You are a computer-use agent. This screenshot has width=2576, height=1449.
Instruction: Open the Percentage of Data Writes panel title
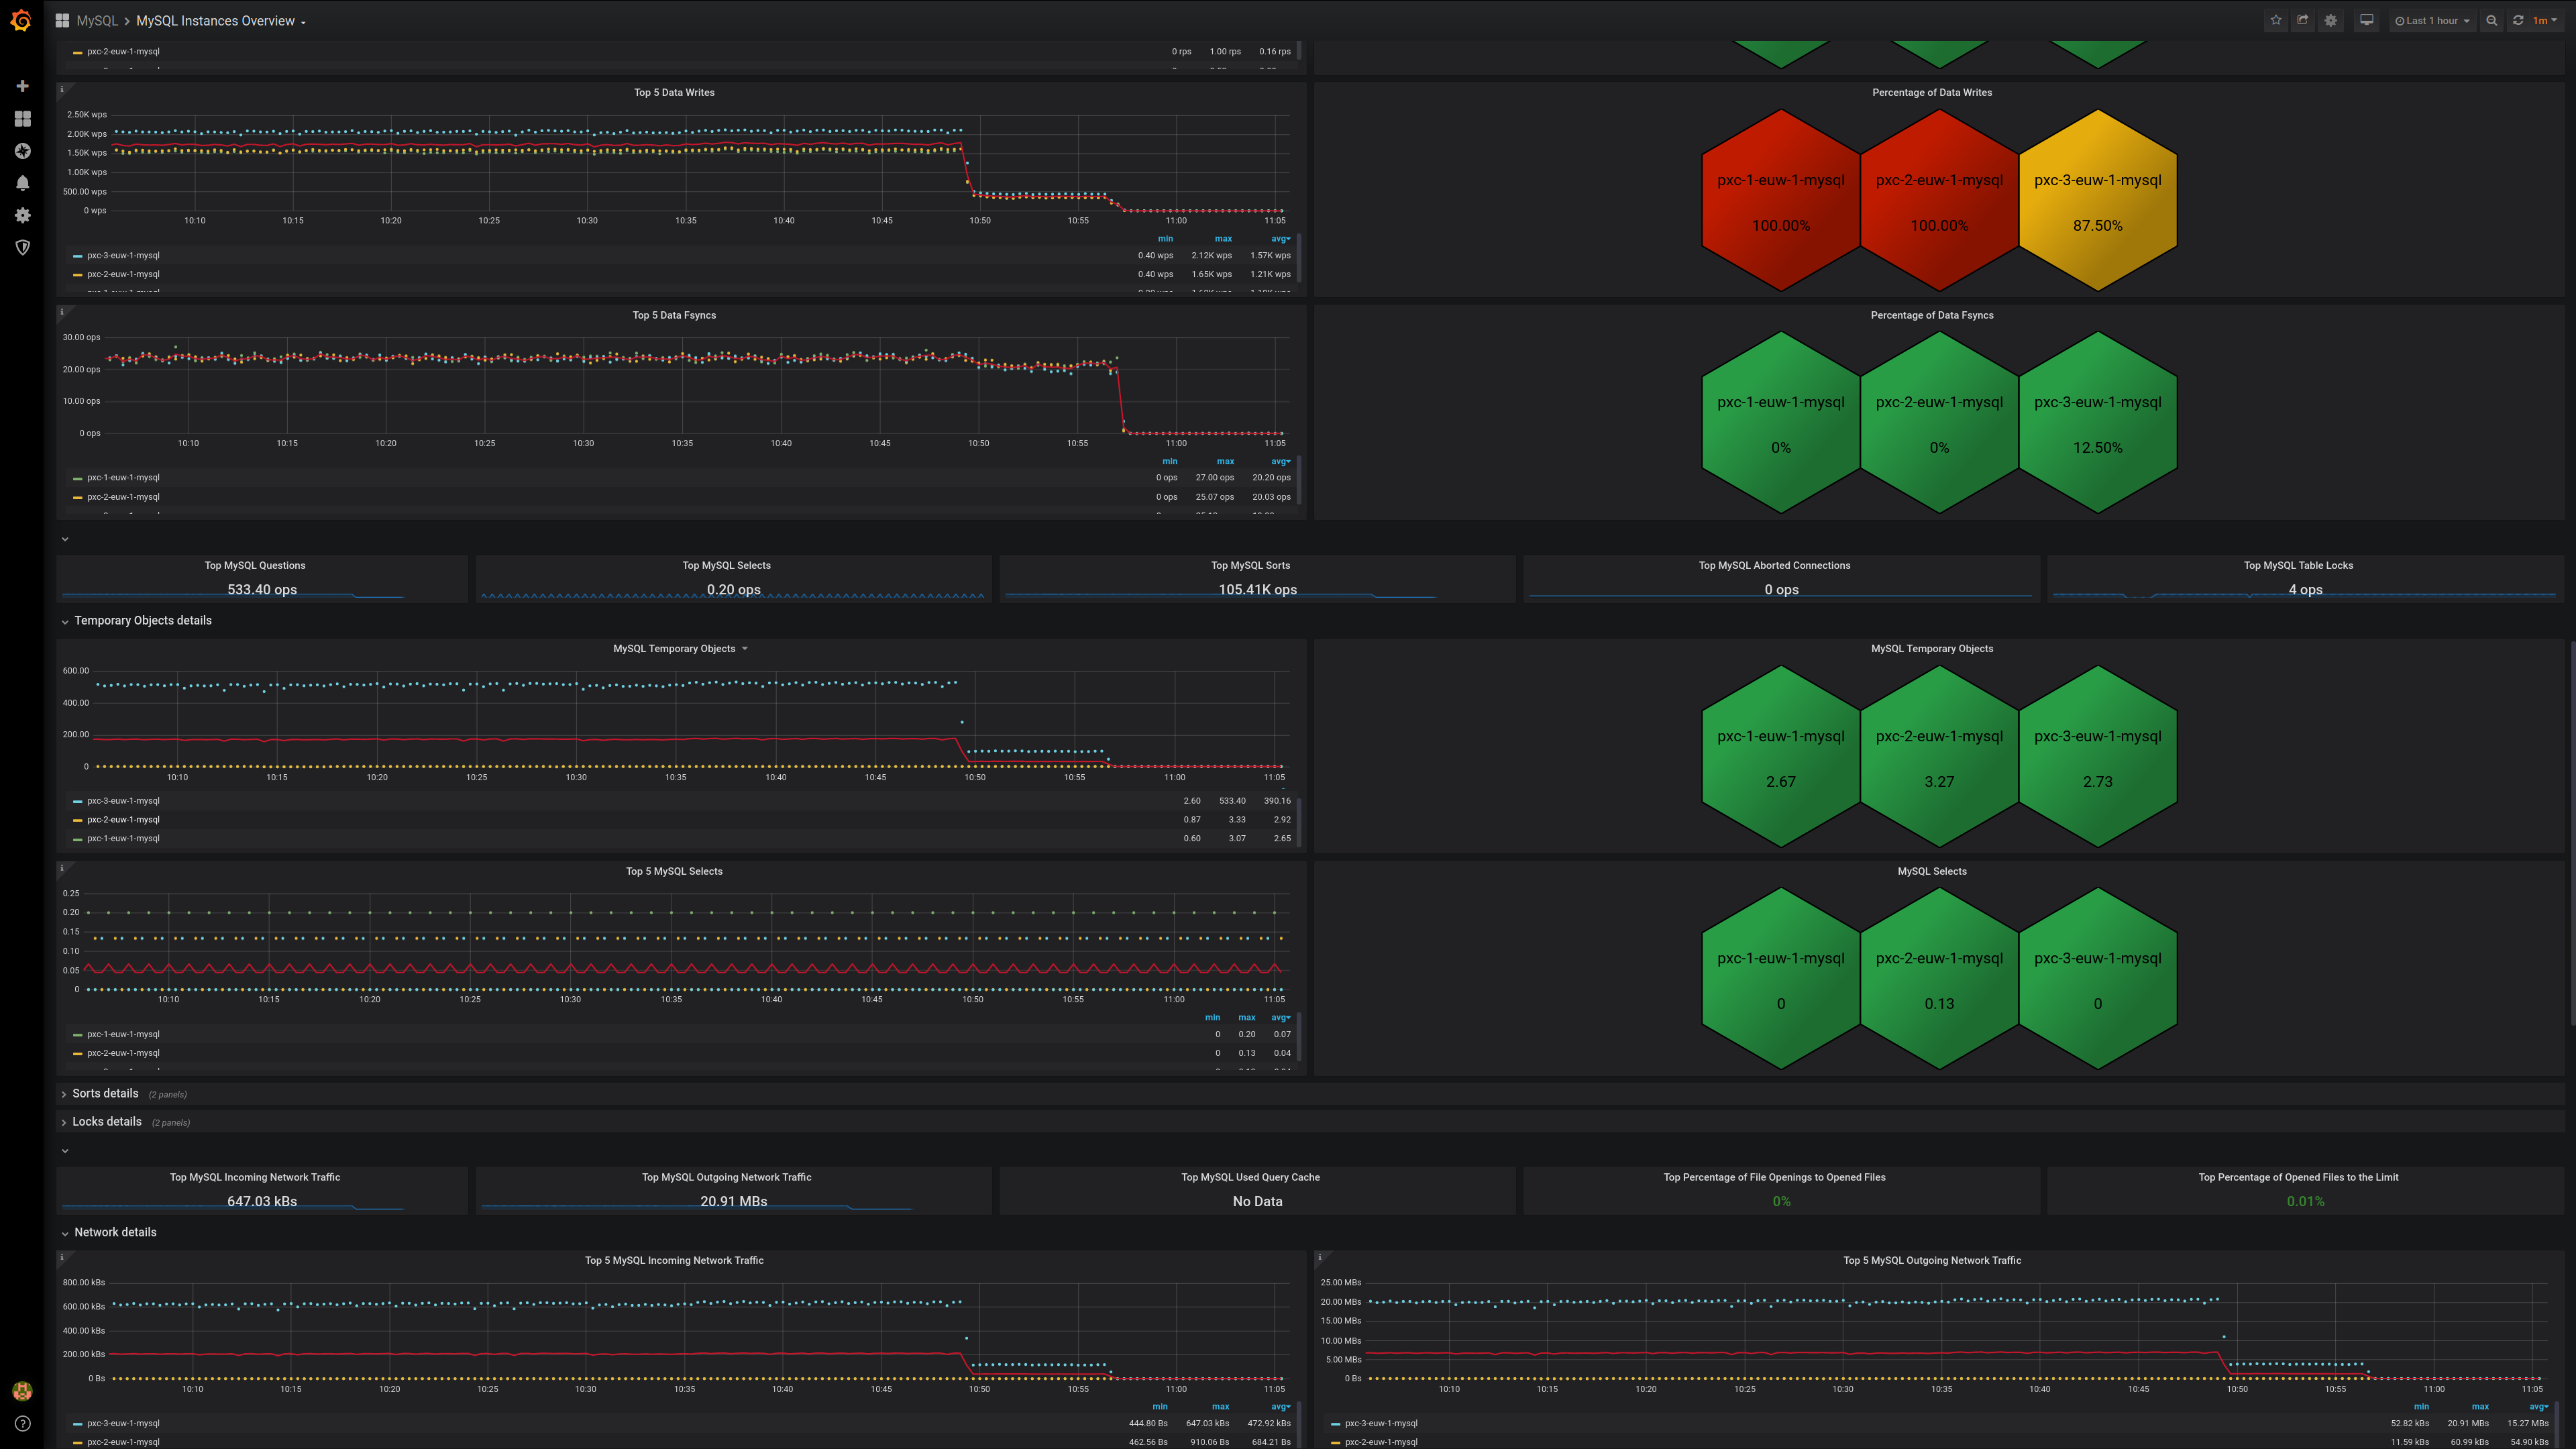pos(1931,92)
